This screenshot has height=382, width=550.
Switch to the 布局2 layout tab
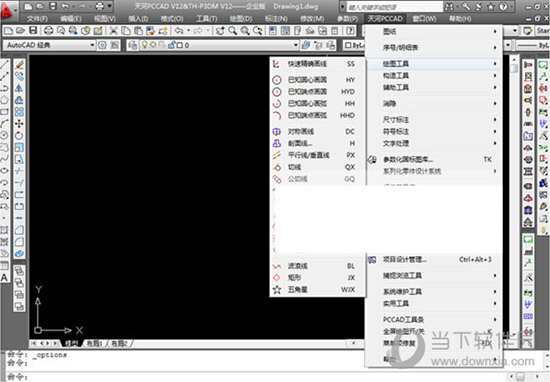coord(119,343)
